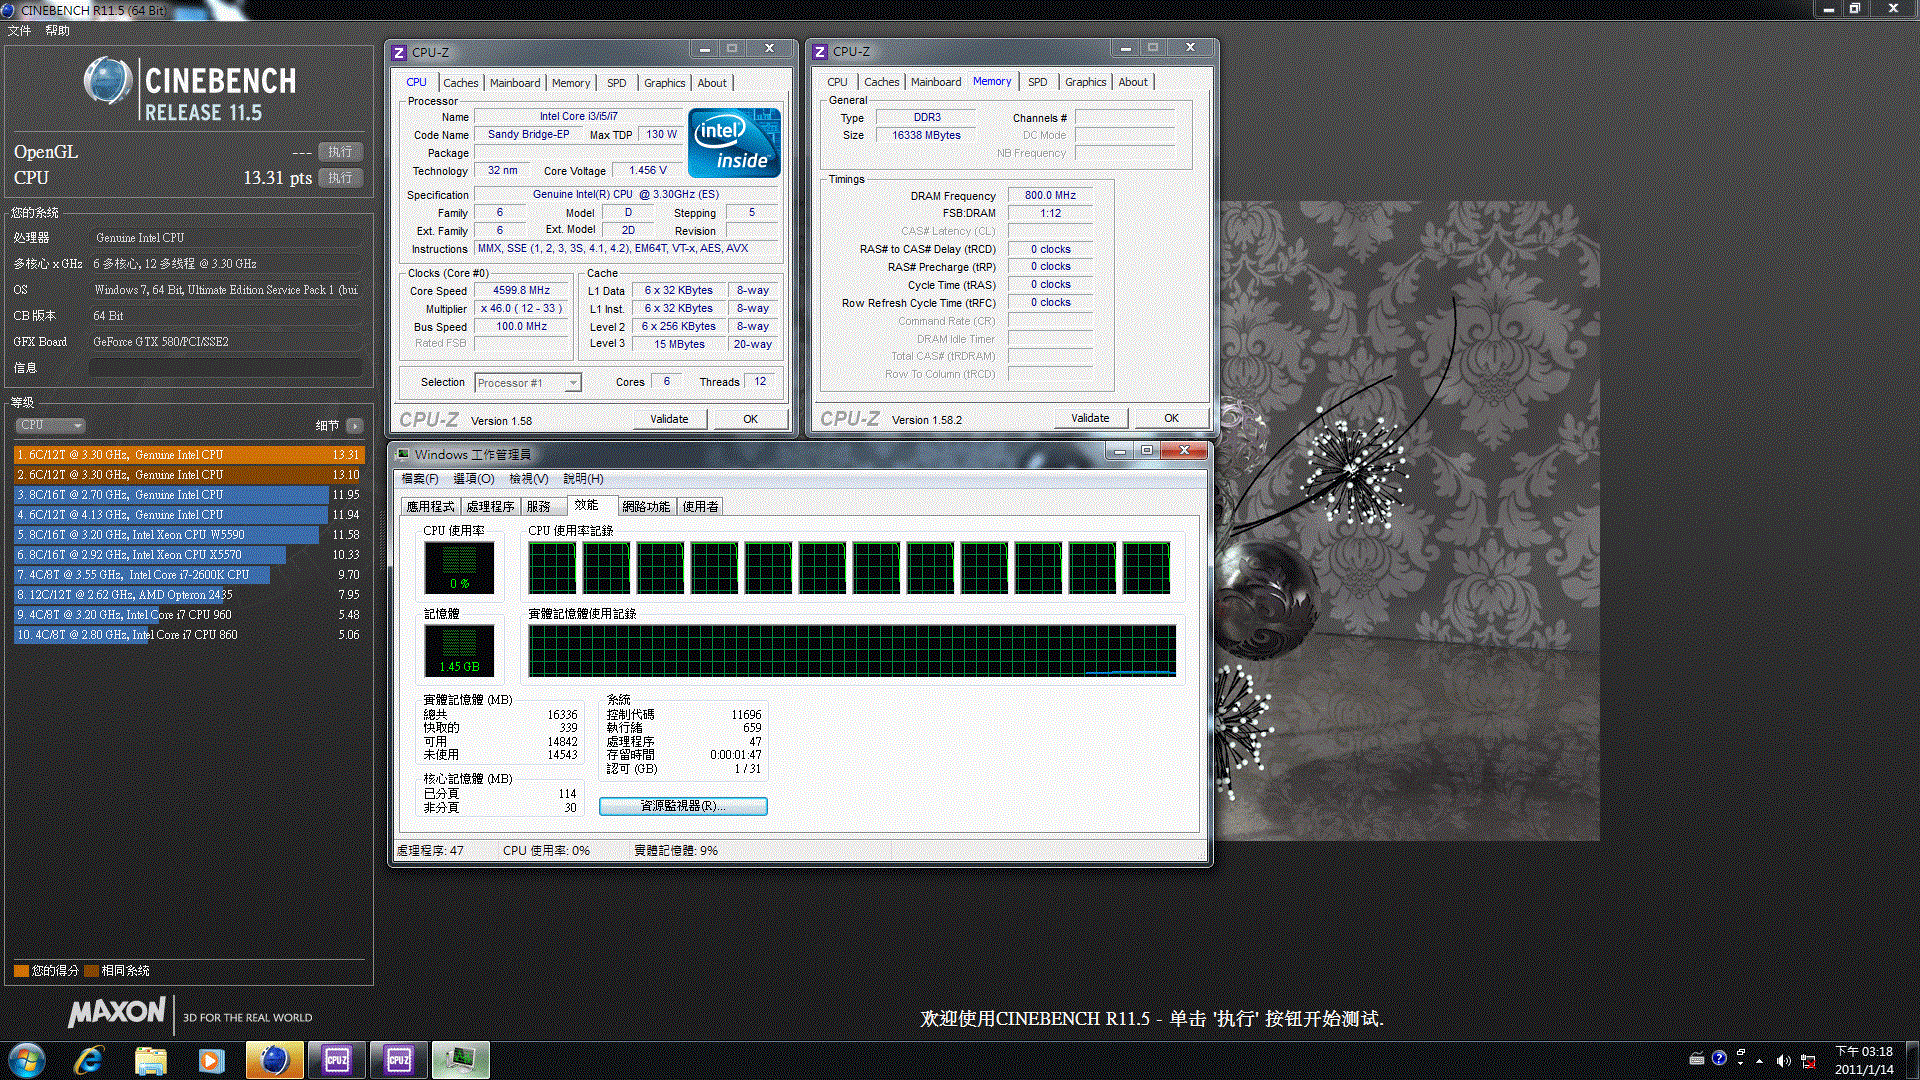This screenshot has width=1920, height=1080.
Task: Open the taskbar clock showing 03:18
Action: click(1864, 1060)
